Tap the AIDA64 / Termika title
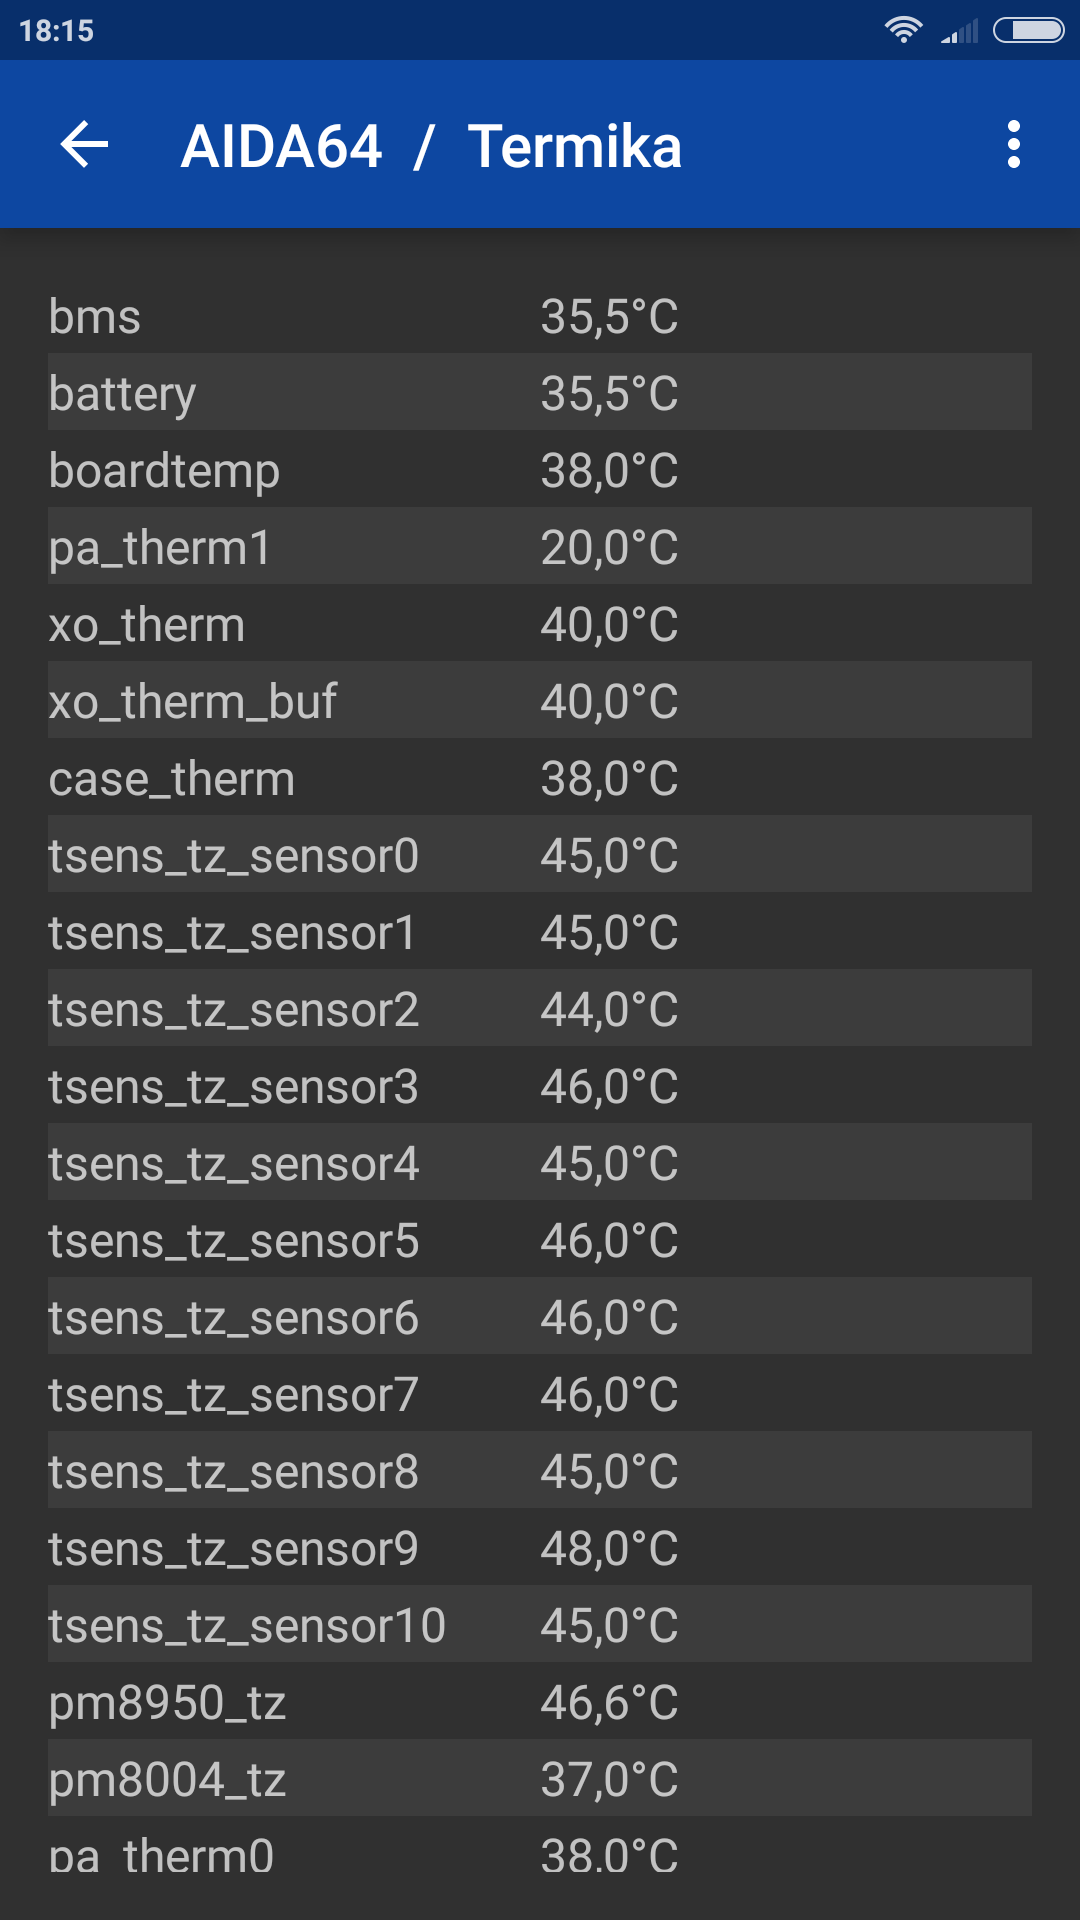Image resolution: width=1080 pixels, height=1920 pixels. (431, 147)
